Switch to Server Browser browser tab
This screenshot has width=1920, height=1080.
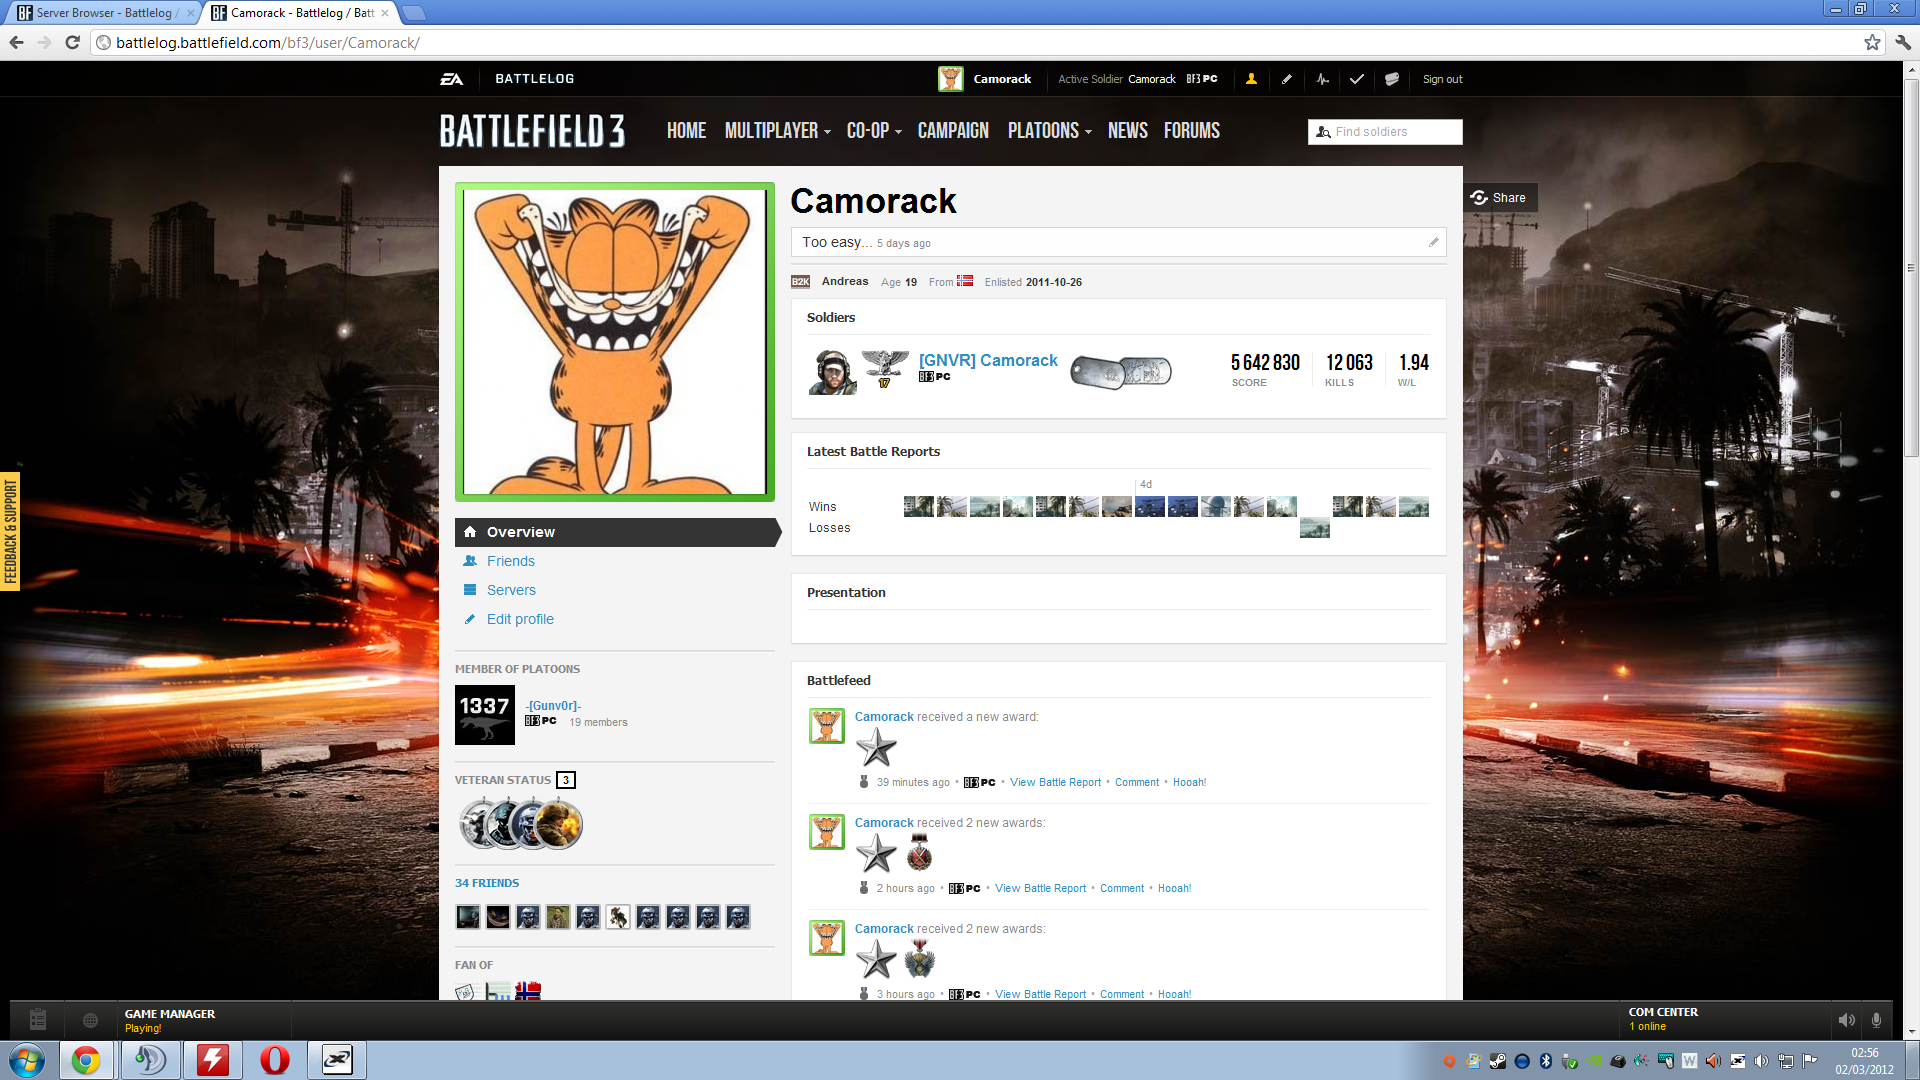(x=104, y=13)
